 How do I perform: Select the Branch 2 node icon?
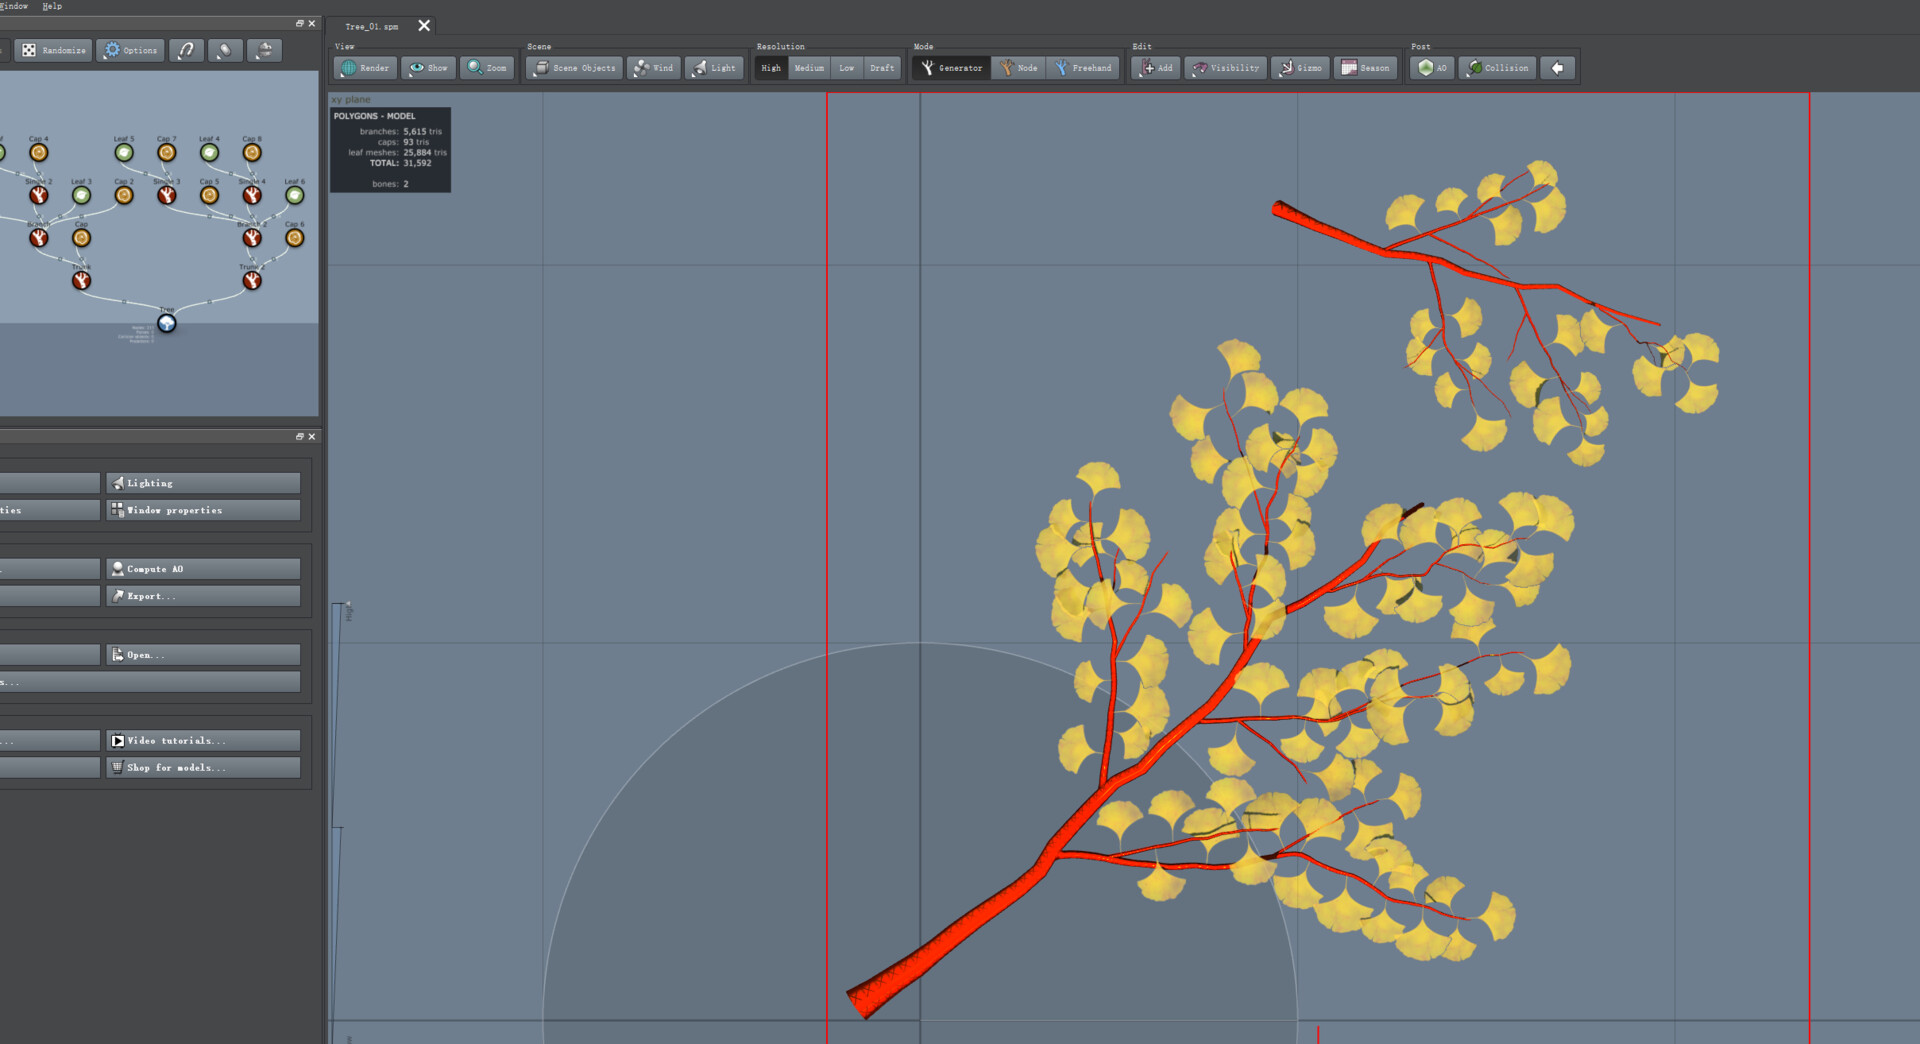252,238
